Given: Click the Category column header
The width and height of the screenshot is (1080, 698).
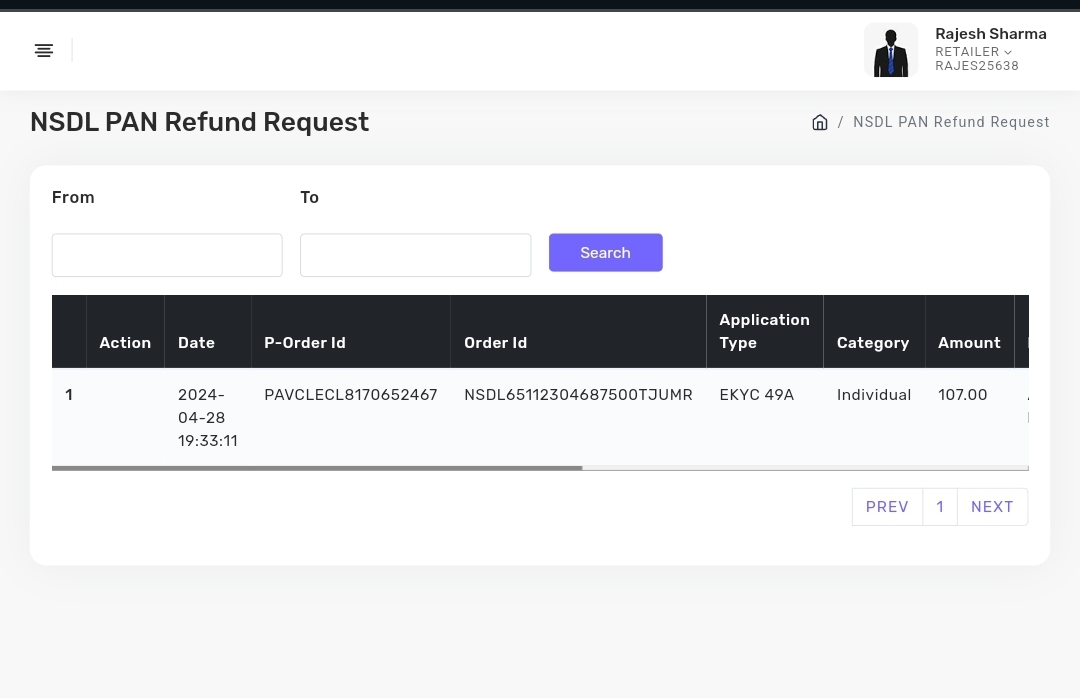Looking at the screenshot, I should coord(873,343).
